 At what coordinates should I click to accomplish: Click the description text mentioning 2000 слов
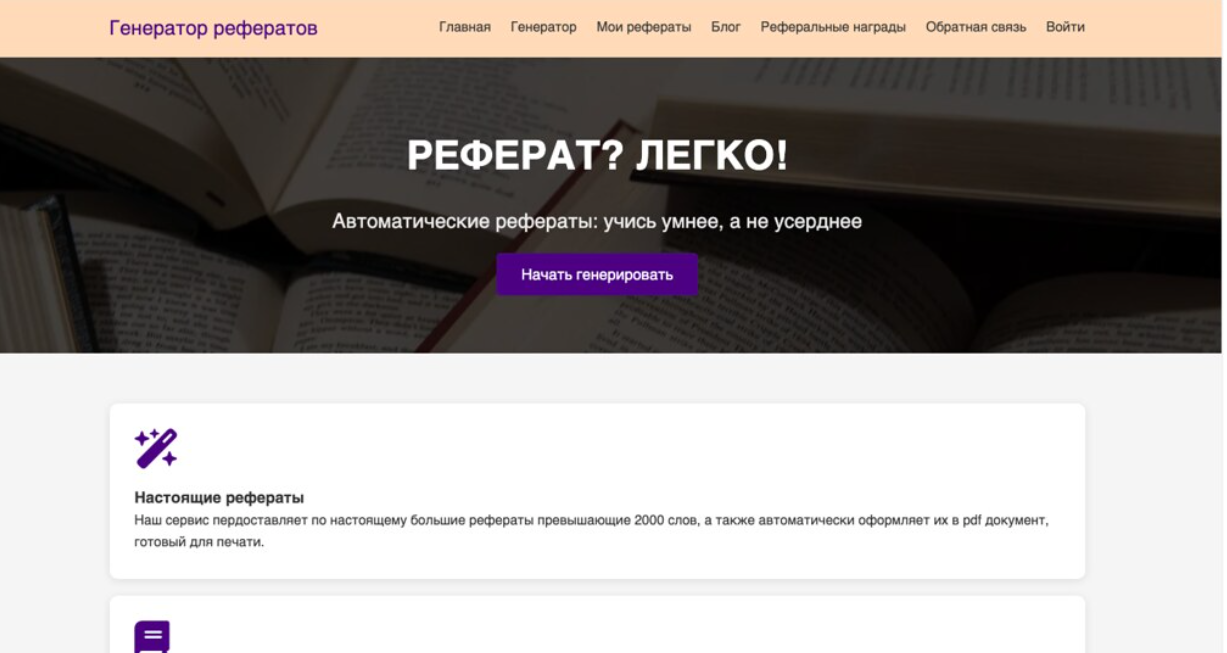pos(590,521)
